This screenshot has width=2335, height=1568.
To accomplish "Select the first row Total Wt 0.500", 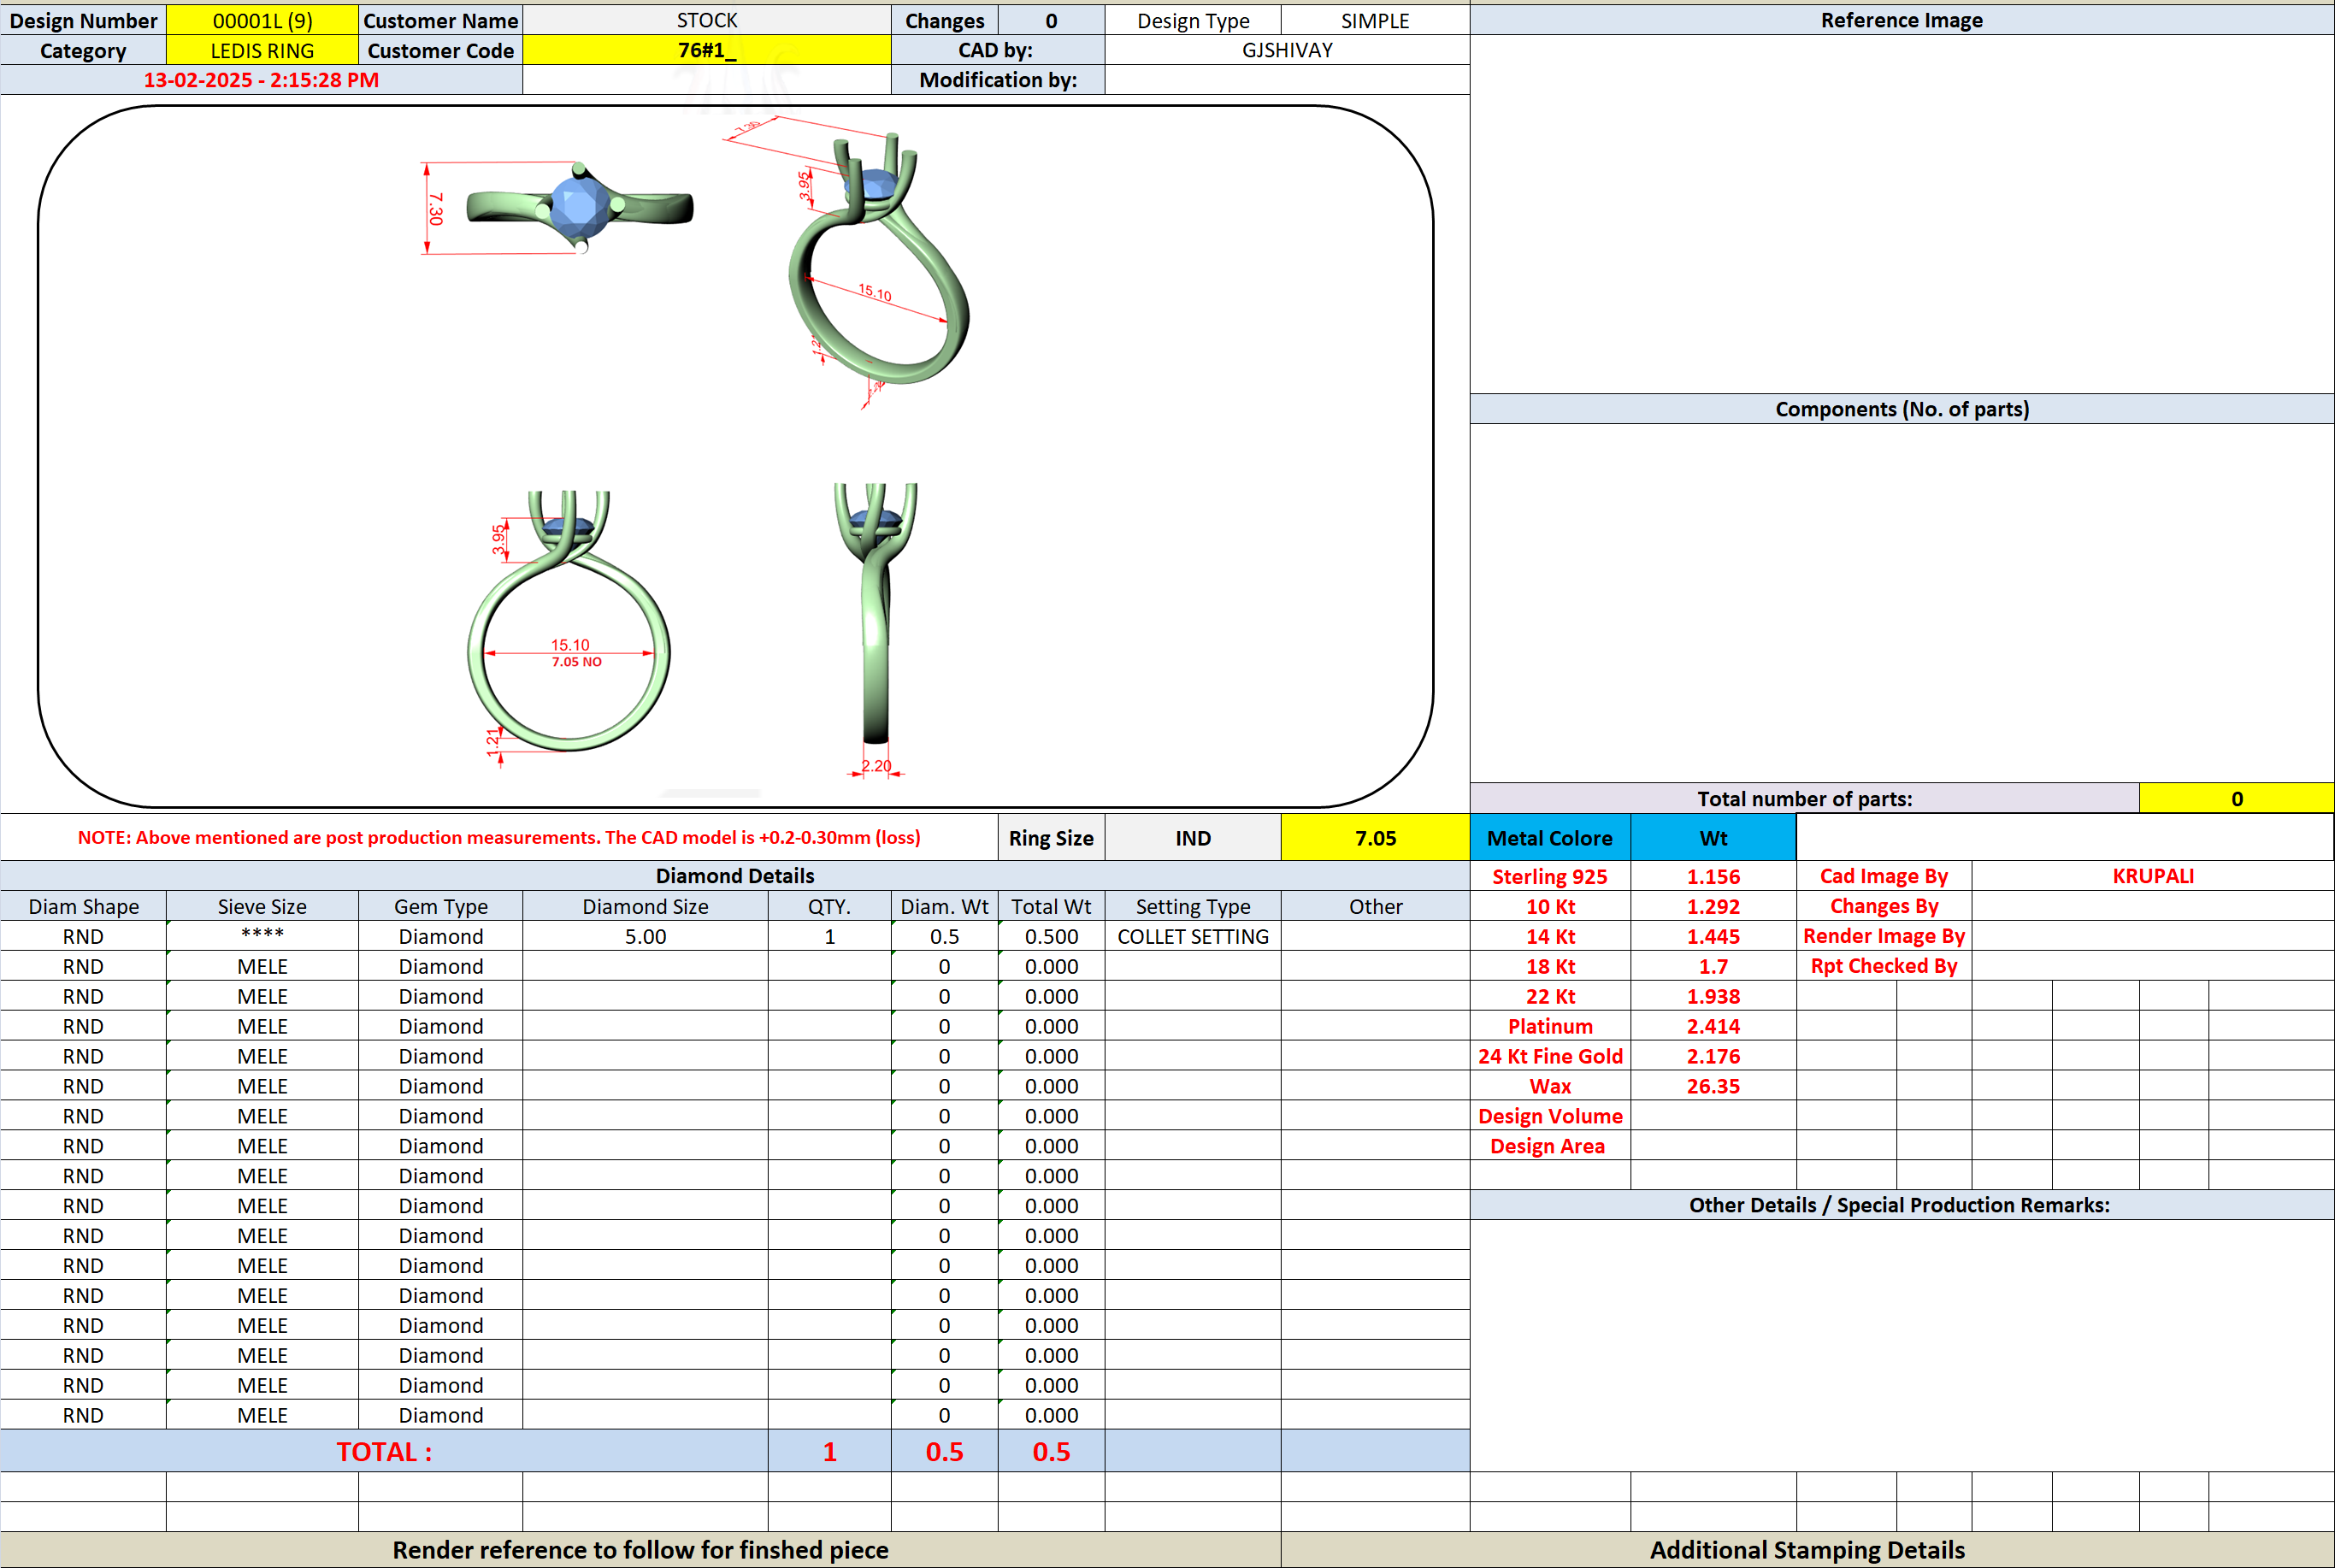I will pos(1051,936).
